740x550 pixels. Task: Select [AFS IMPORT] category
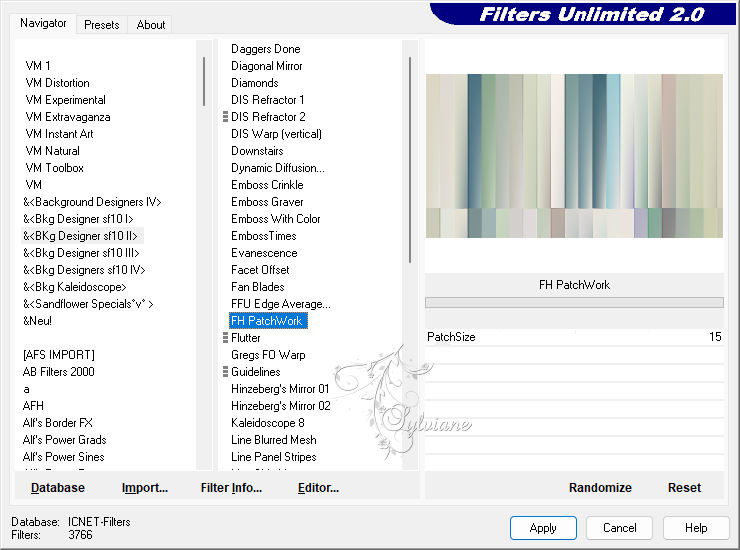pos(59,355)
